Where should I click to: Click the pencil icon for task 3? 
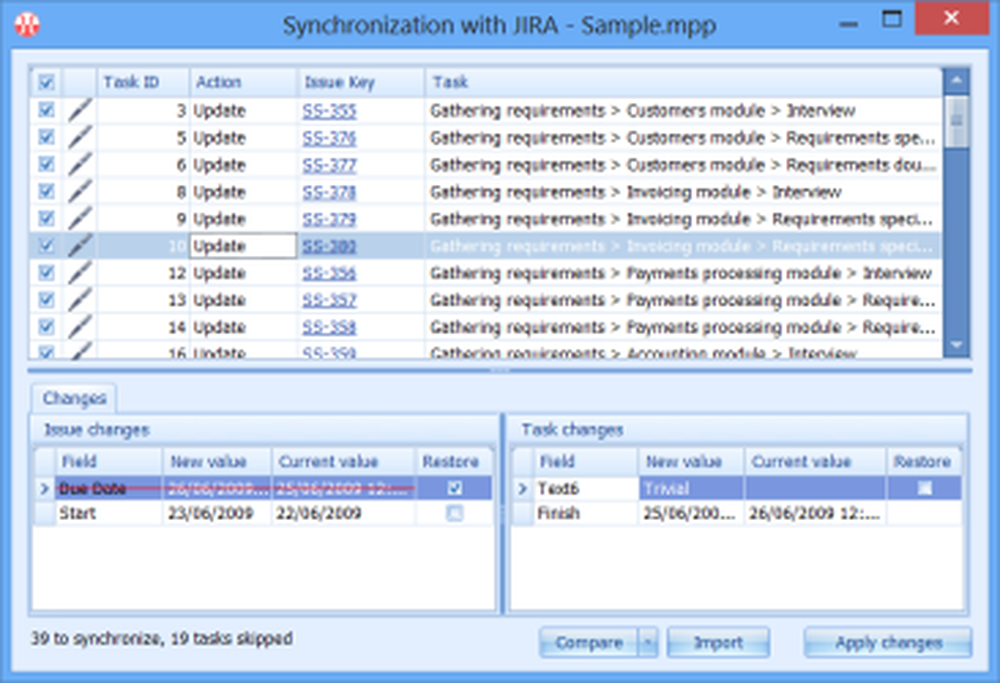point(80,110)
